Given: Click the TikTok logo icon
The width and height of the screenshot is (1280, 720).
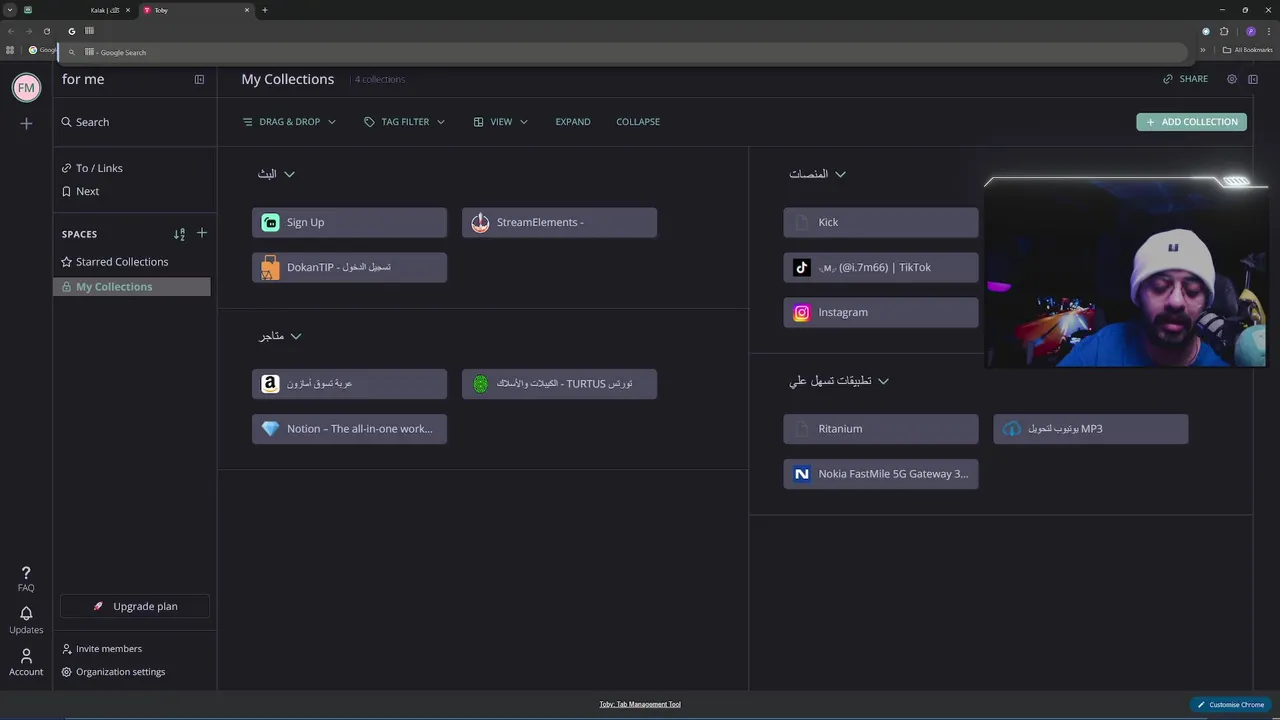Looking at the screenshot, I should point(801,267).
